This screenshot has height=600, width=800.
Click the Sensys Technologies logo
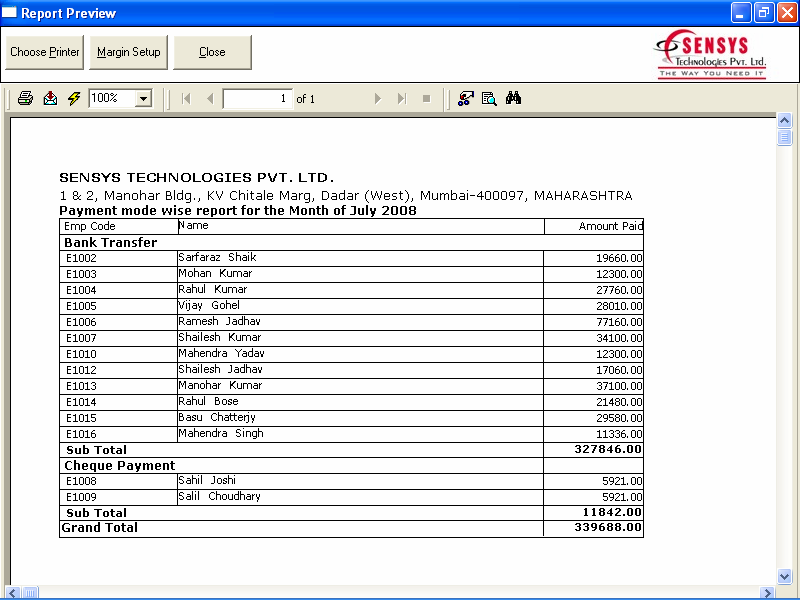click(711, 54)
